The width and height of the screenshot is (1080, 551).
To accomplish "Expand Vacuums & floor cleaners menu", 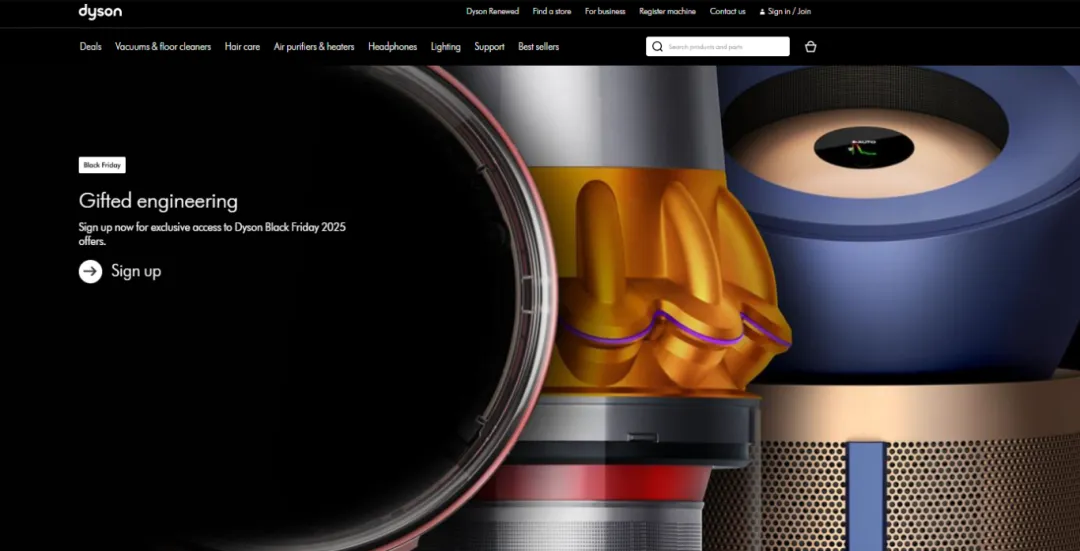I will [163, 47].
